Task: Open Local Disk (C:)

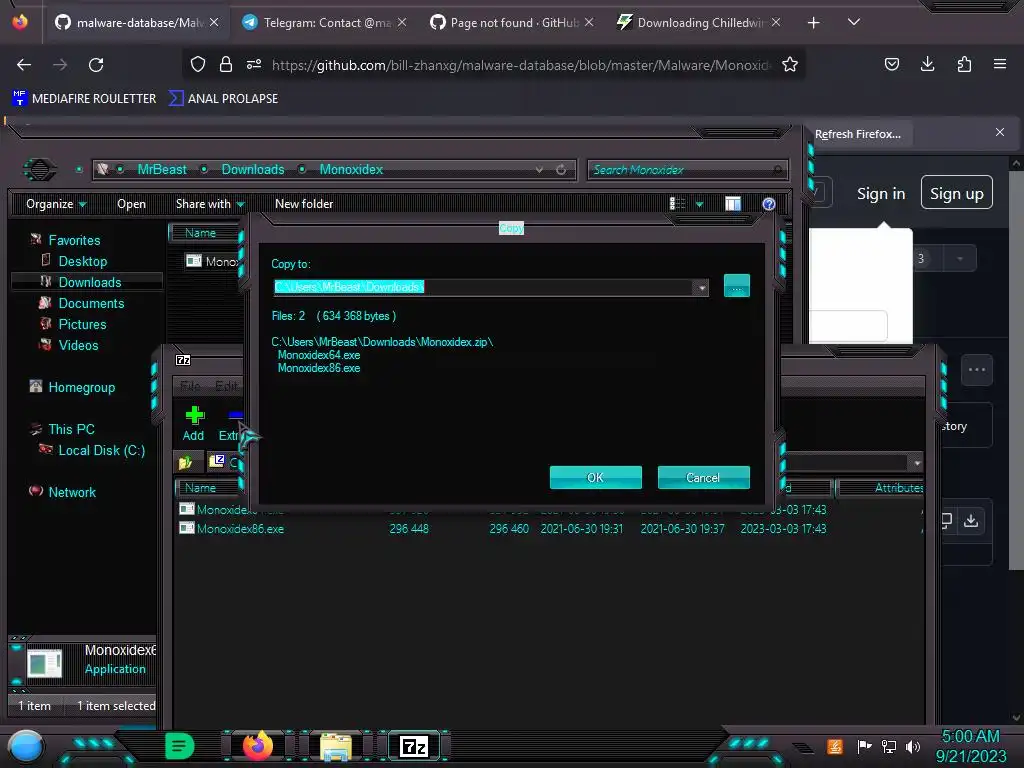Action: [x=101, y=450]
